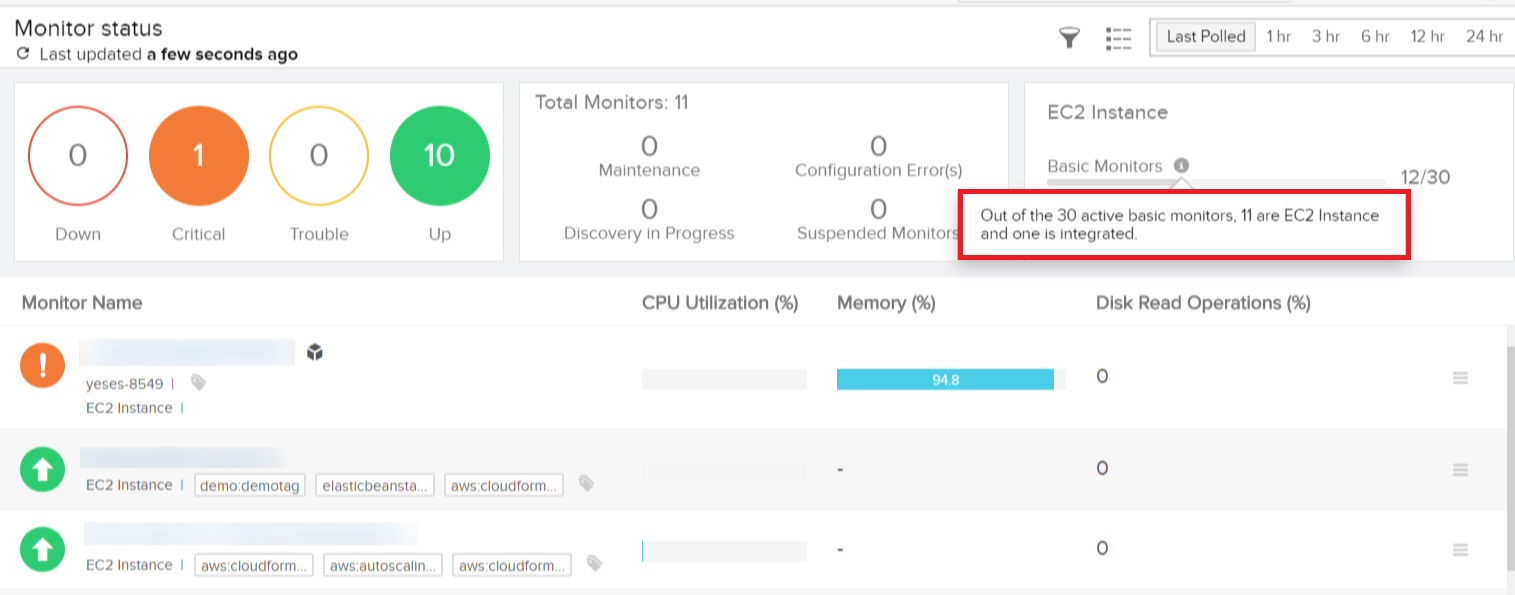Open hamburger menu for the second monitor
Viewport: 1515px width, 595px height.
(1460, 470)
